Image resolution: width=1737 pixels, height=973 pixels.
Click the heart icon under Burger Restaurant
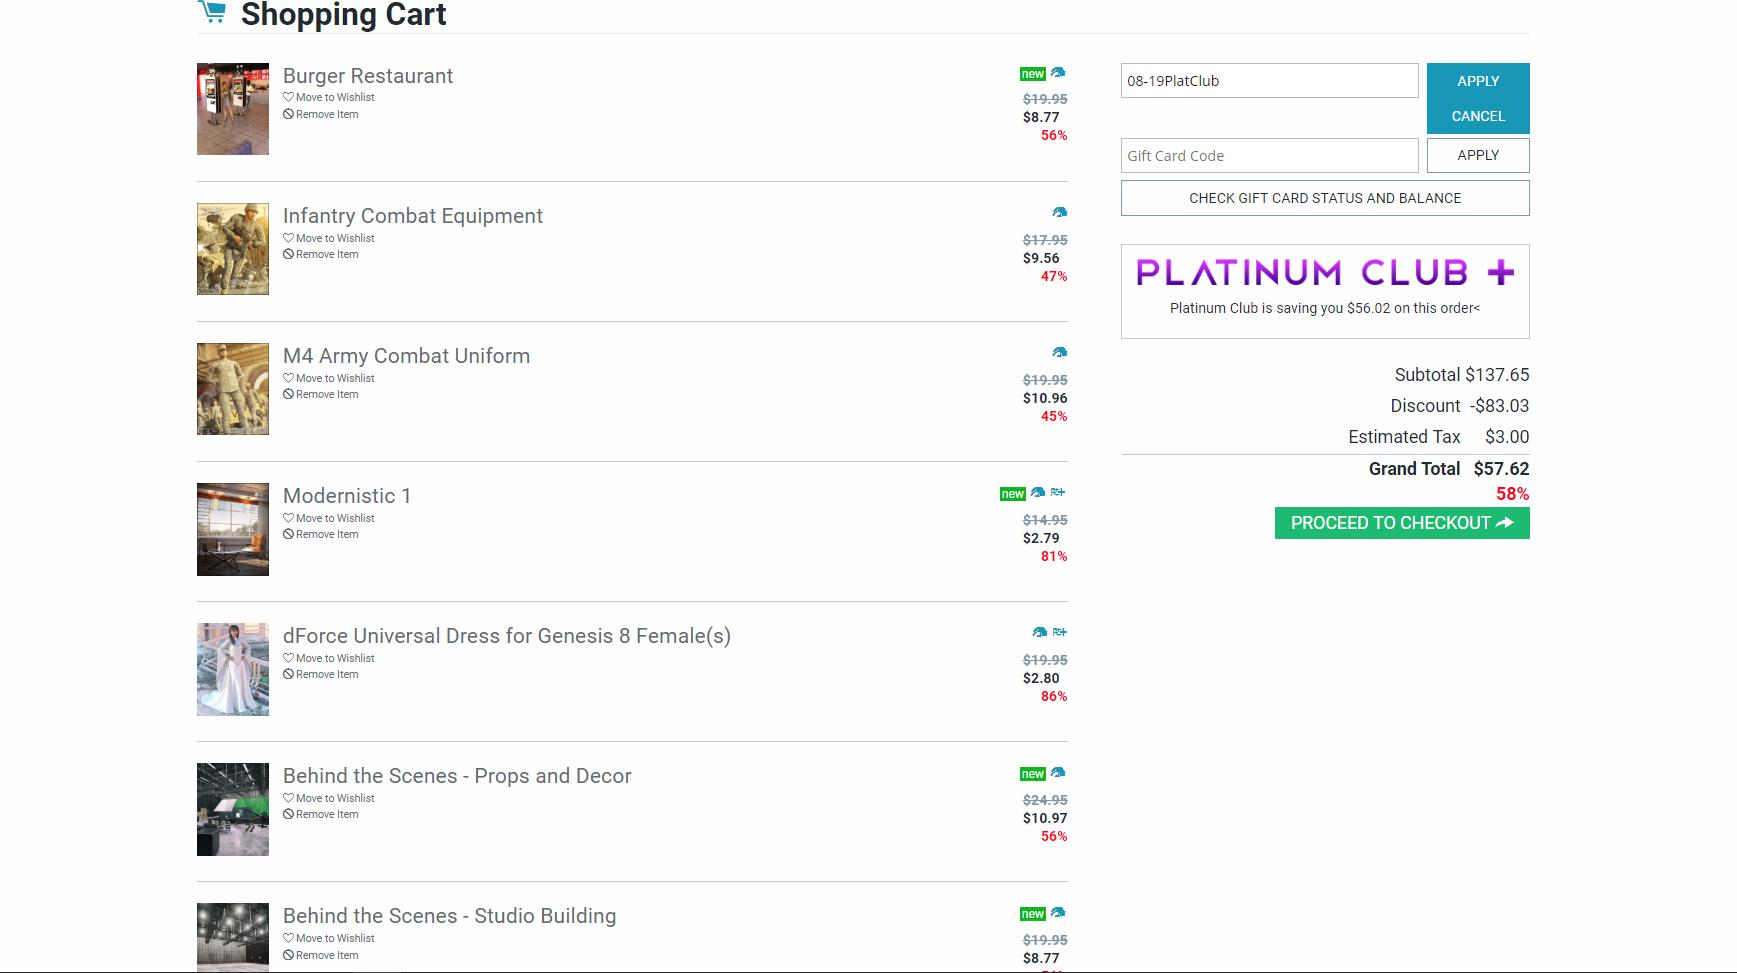click(288, 97)
